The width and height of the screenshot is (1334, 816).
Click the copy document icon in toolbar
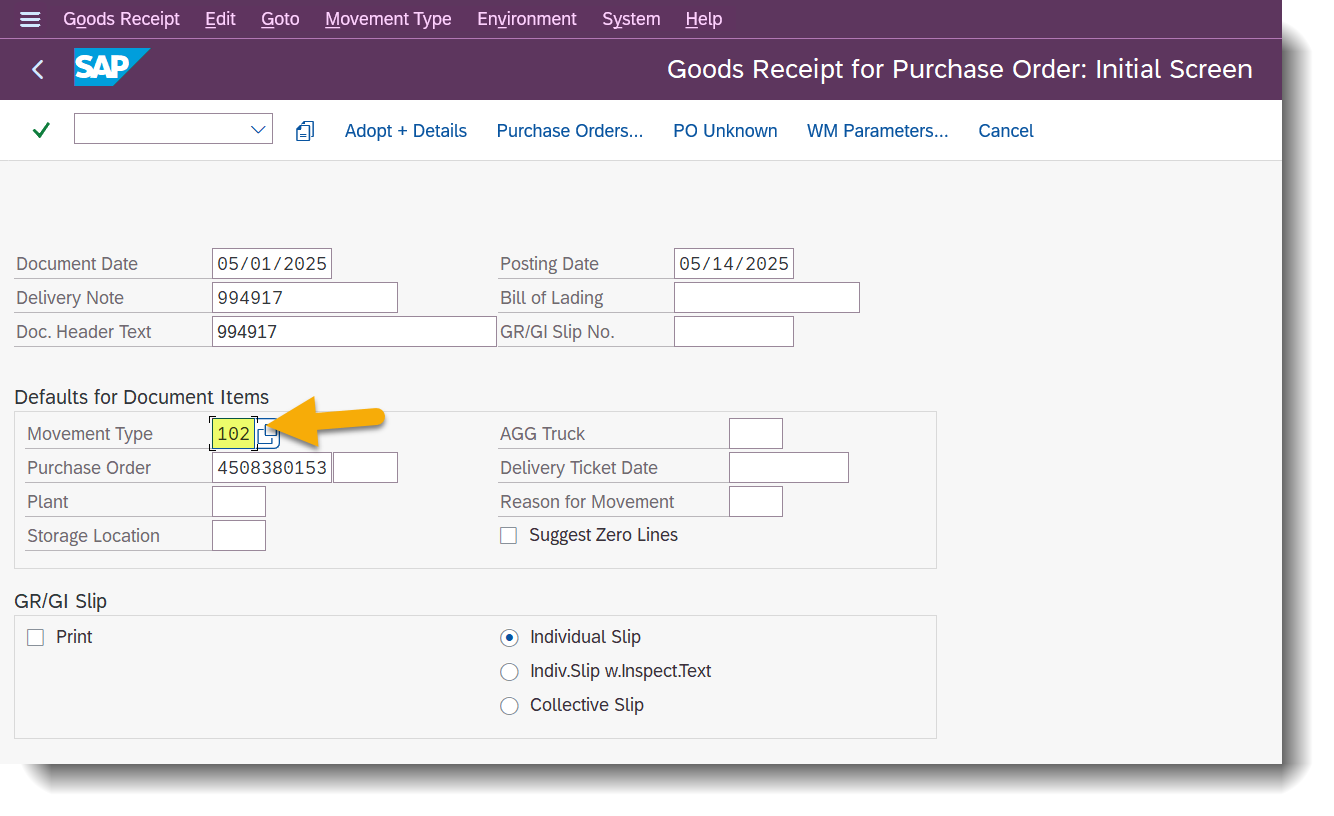click(305, 131)
